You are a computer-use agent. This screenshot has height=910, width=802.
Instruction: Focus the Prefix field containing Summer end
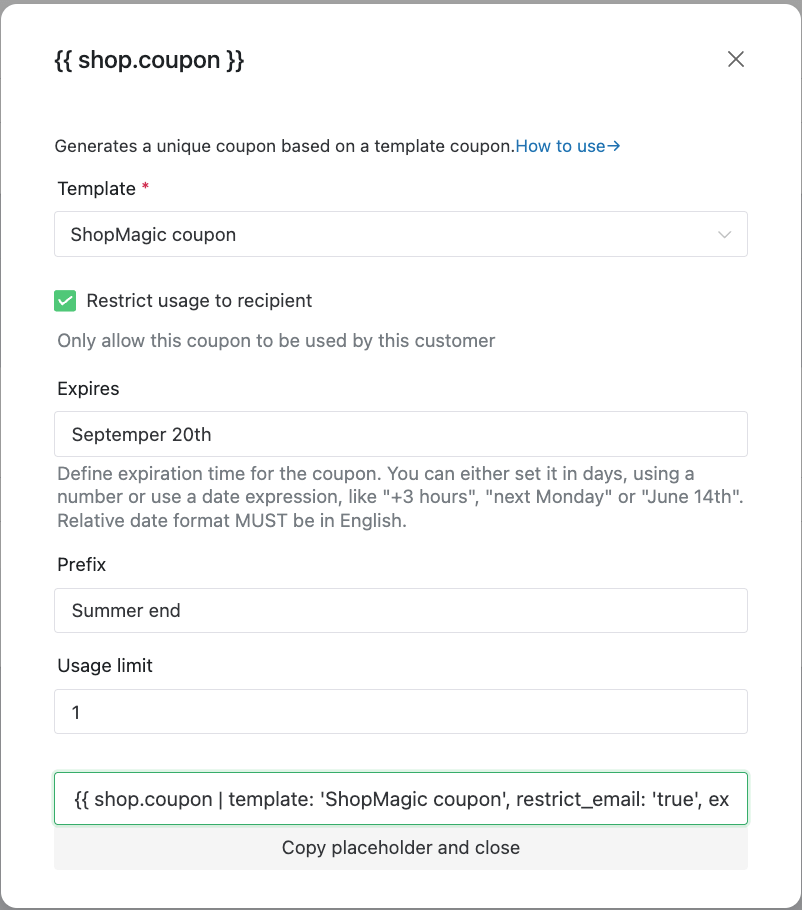[x=400, y=611]
